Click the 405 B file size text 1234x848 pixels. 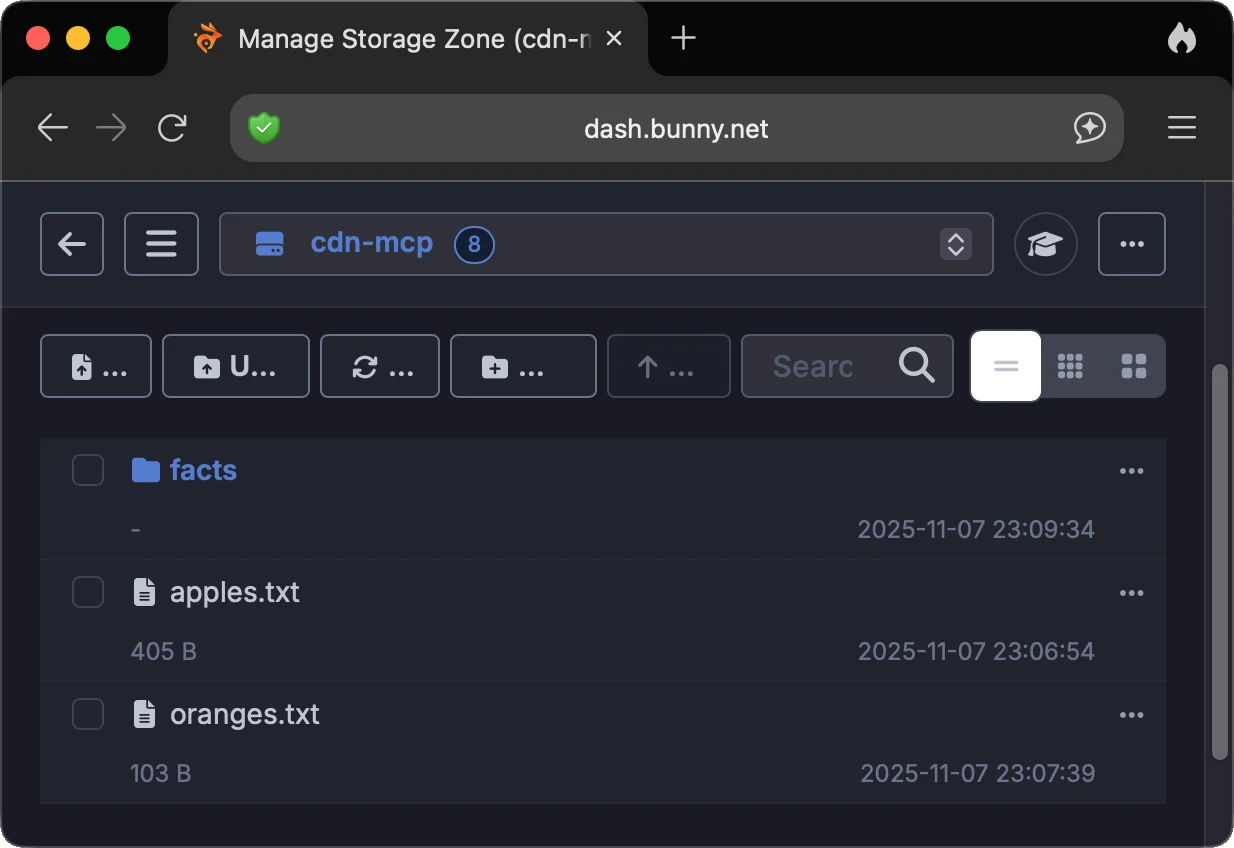point(164,652)
